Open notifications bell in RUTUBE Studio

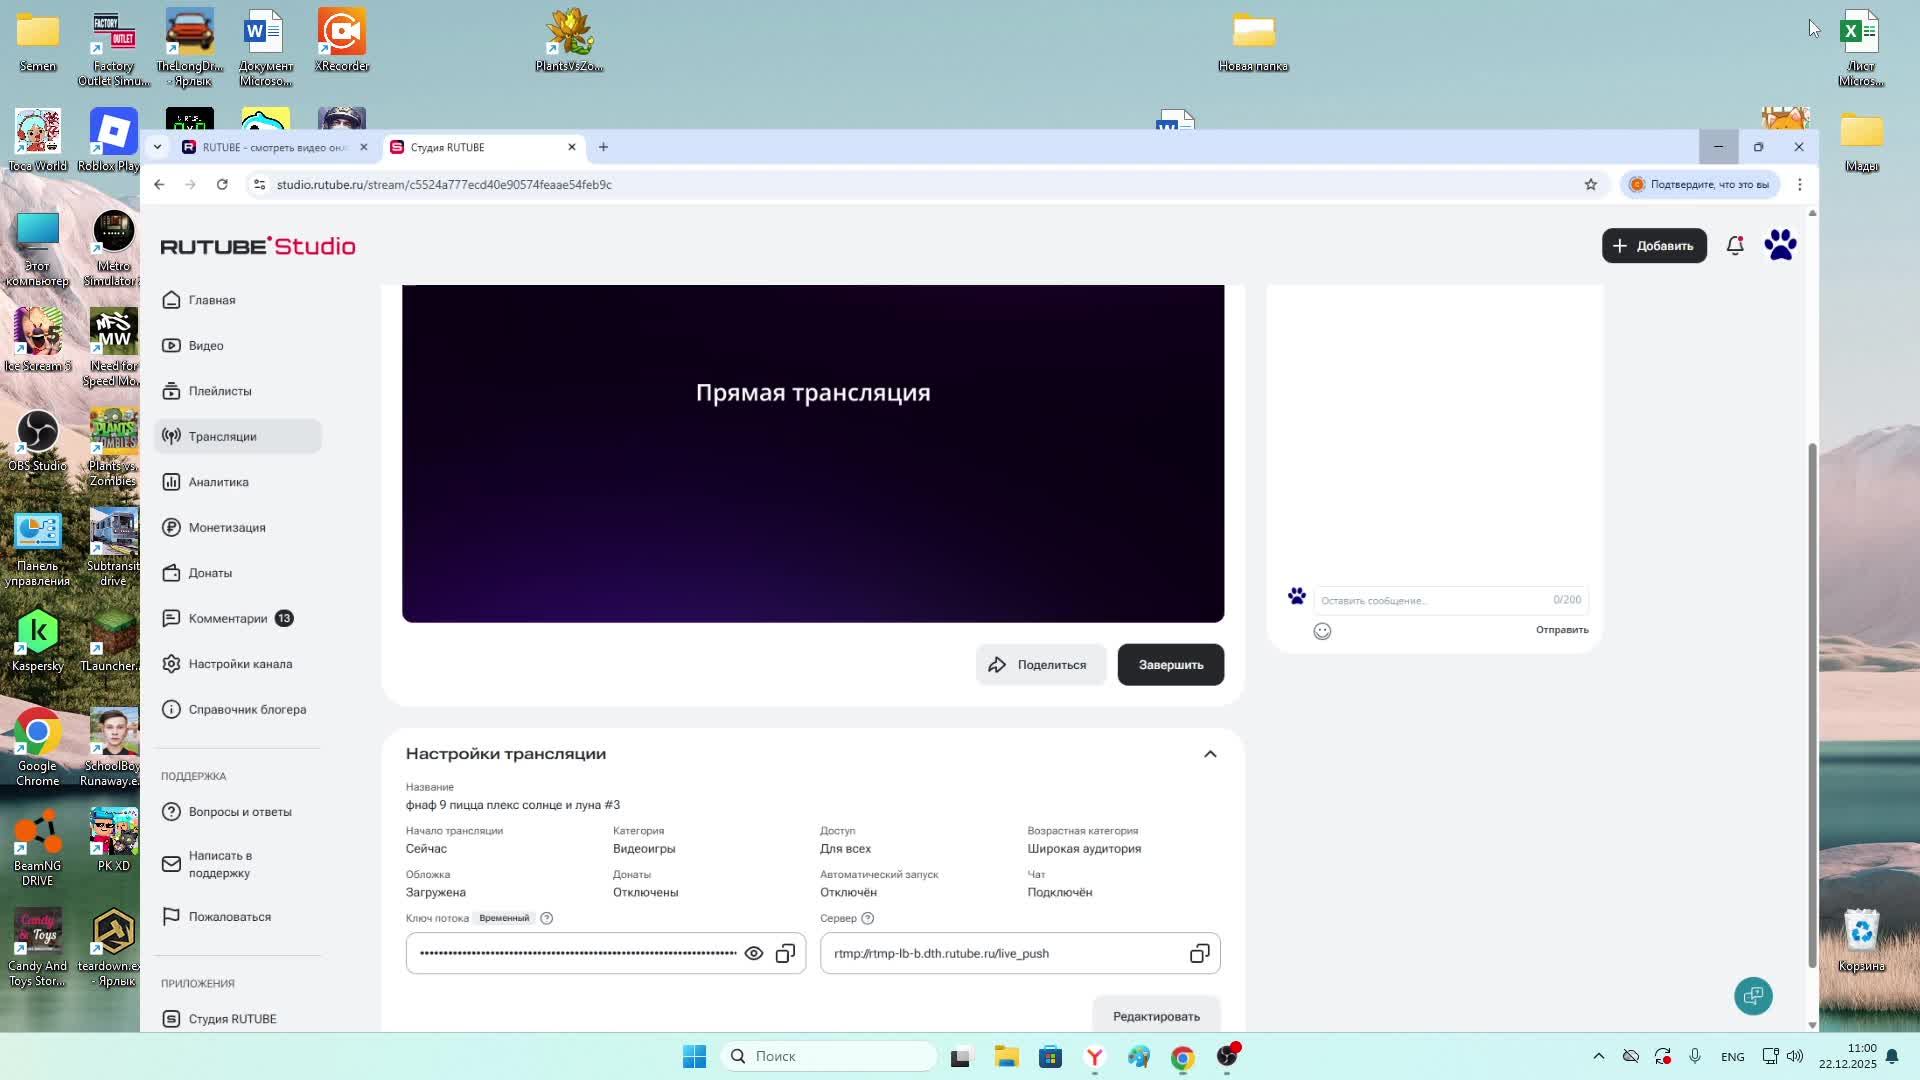coord(1735,246)
